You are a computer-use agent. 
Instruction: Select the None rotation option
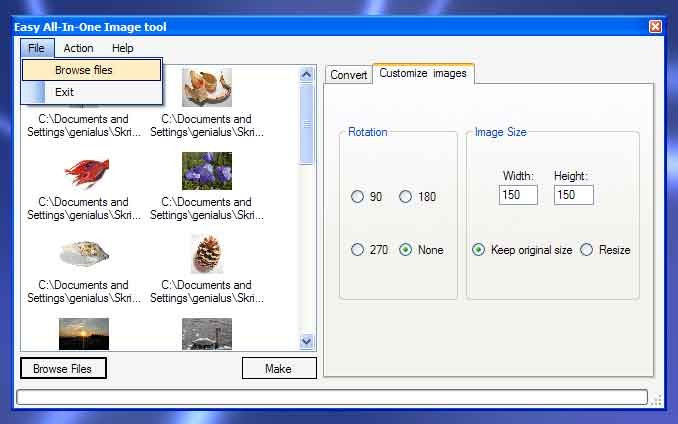pyautogui.click(x=421, y=250)
